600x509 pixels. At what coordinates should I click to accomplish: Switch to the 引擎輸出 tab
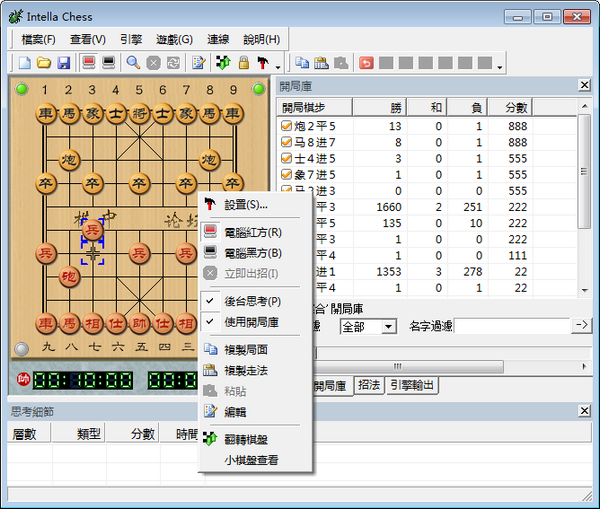[x=413, y=385]
